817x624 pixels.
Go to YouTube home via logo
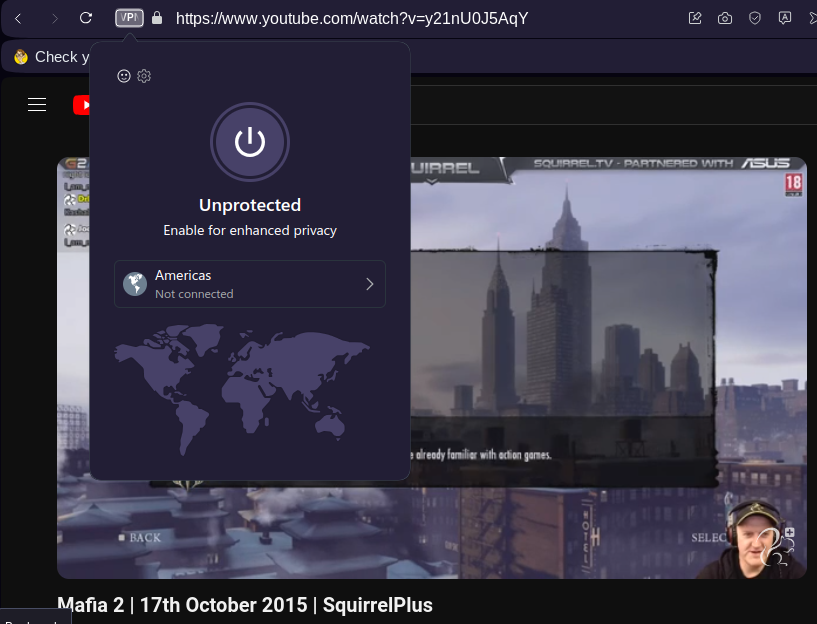82,105
